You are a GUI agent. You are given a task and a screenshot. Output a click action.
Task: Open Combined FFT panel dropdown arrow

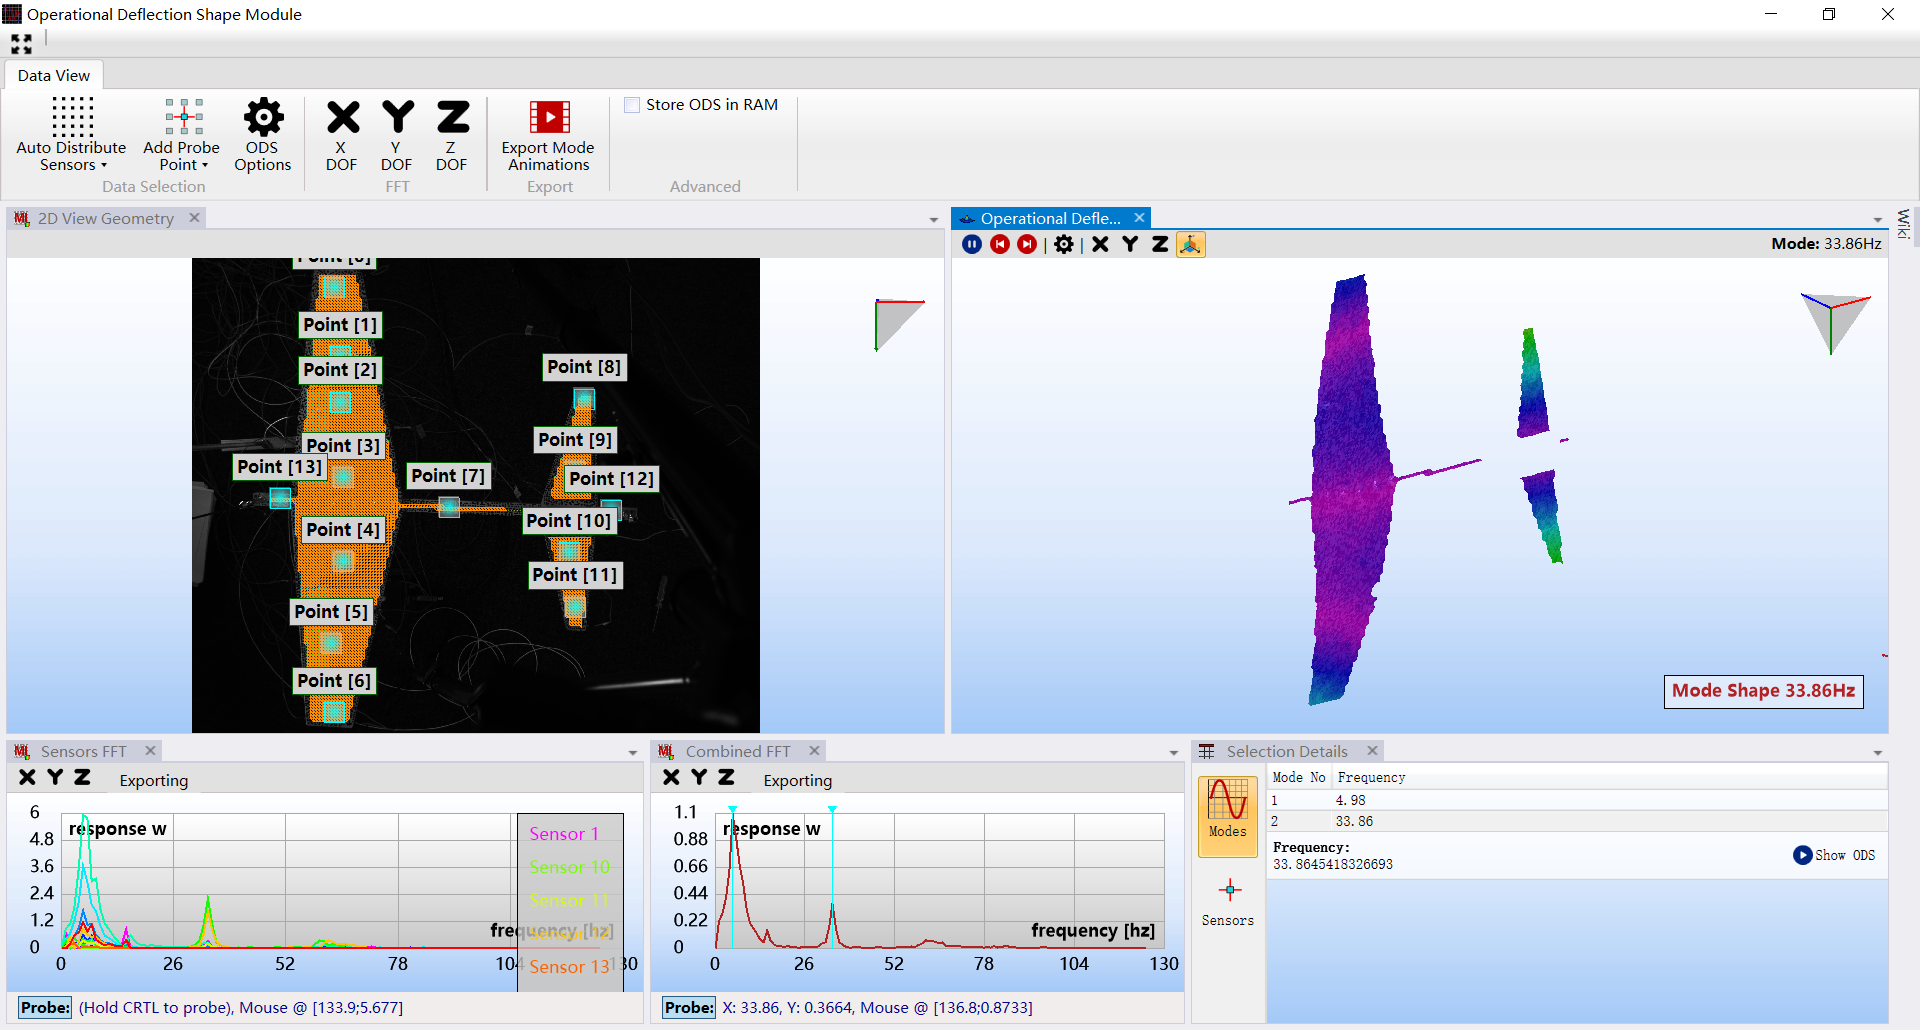coord(1173,753)
